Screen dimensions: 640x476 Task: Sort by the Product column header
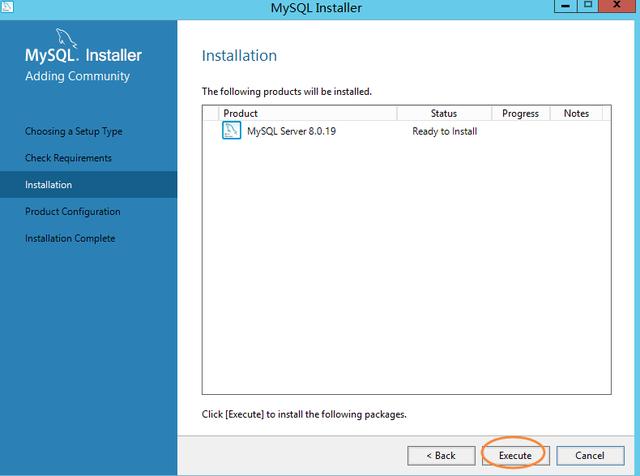[x=307, y=113]
